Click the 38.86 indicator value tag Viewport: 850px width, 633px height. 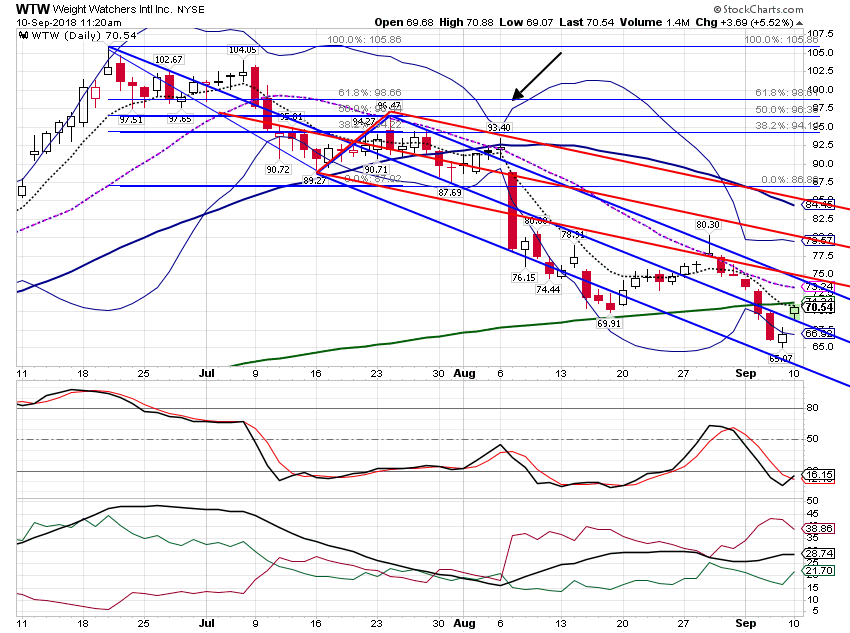[819, 528]
